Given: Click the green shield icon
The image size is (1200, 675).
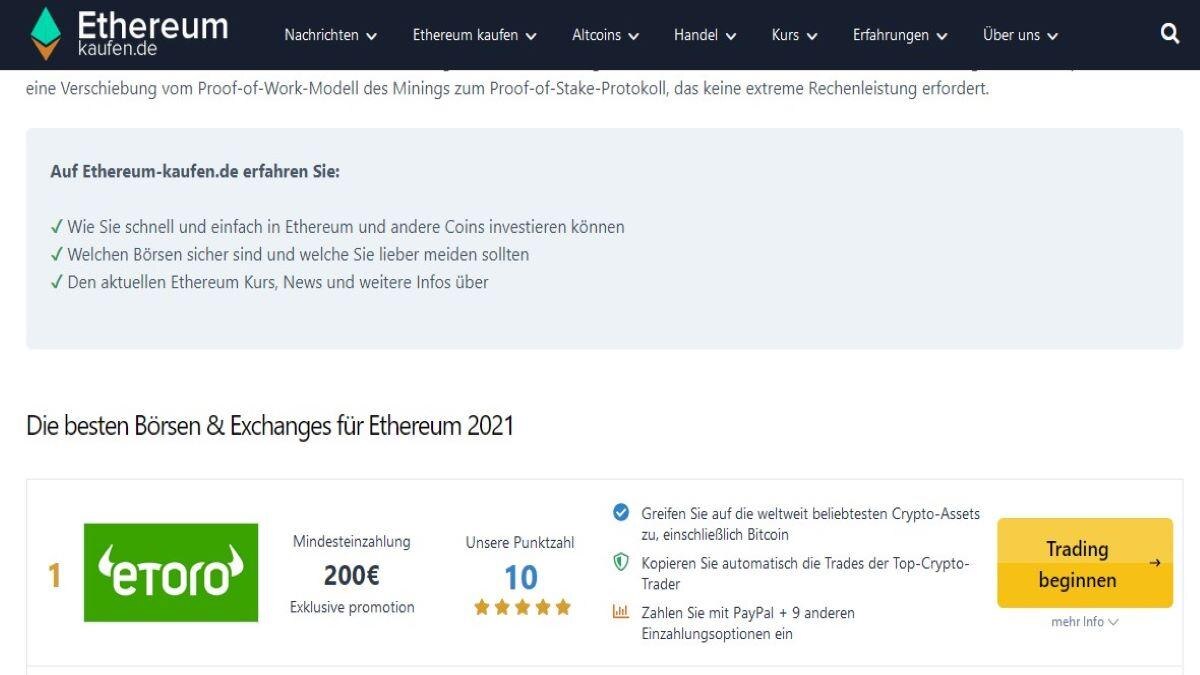Looking at the screenshot, I should (621, 562).
